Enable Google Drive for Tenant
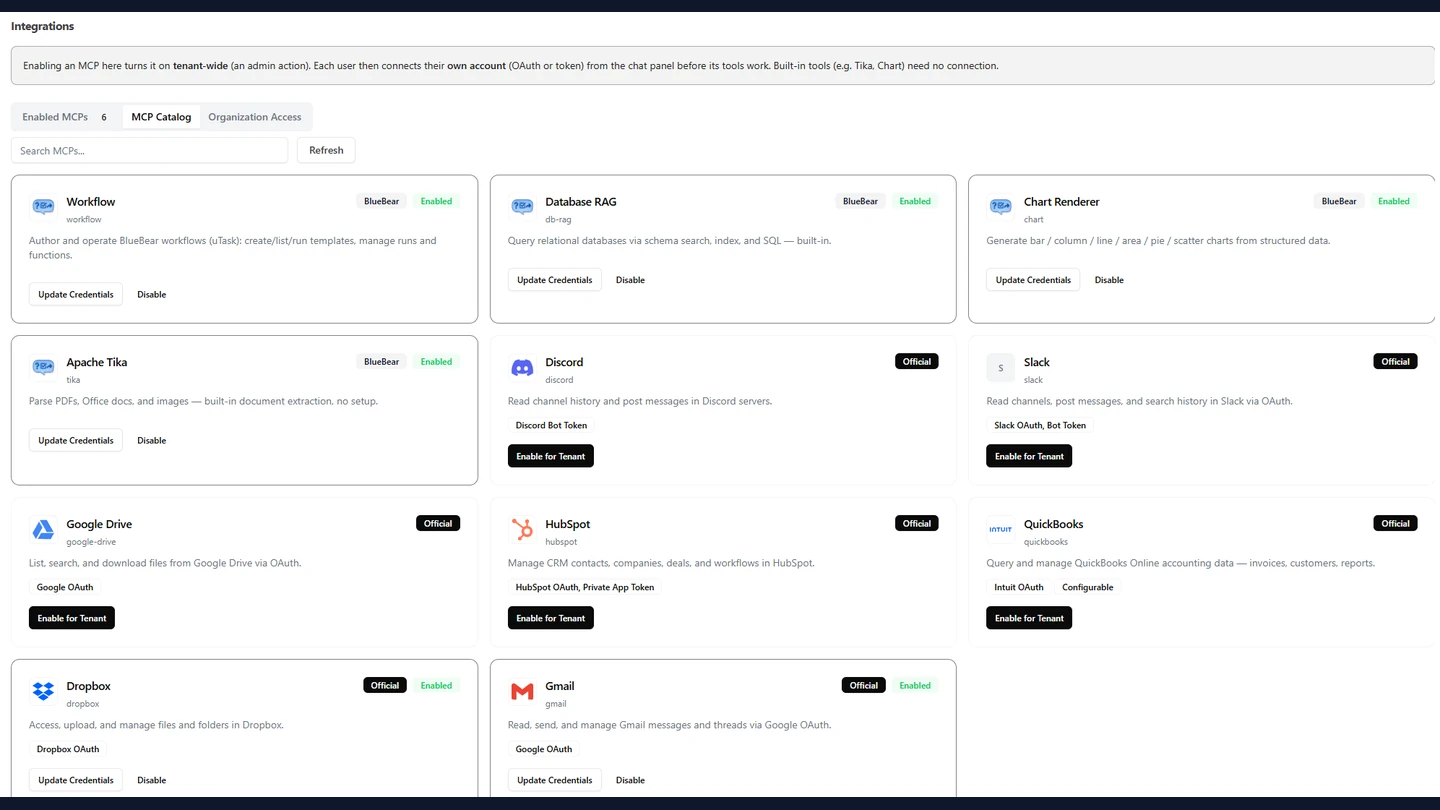The image size is (1440, 810). pyautogui.click(x=72, y=618)
